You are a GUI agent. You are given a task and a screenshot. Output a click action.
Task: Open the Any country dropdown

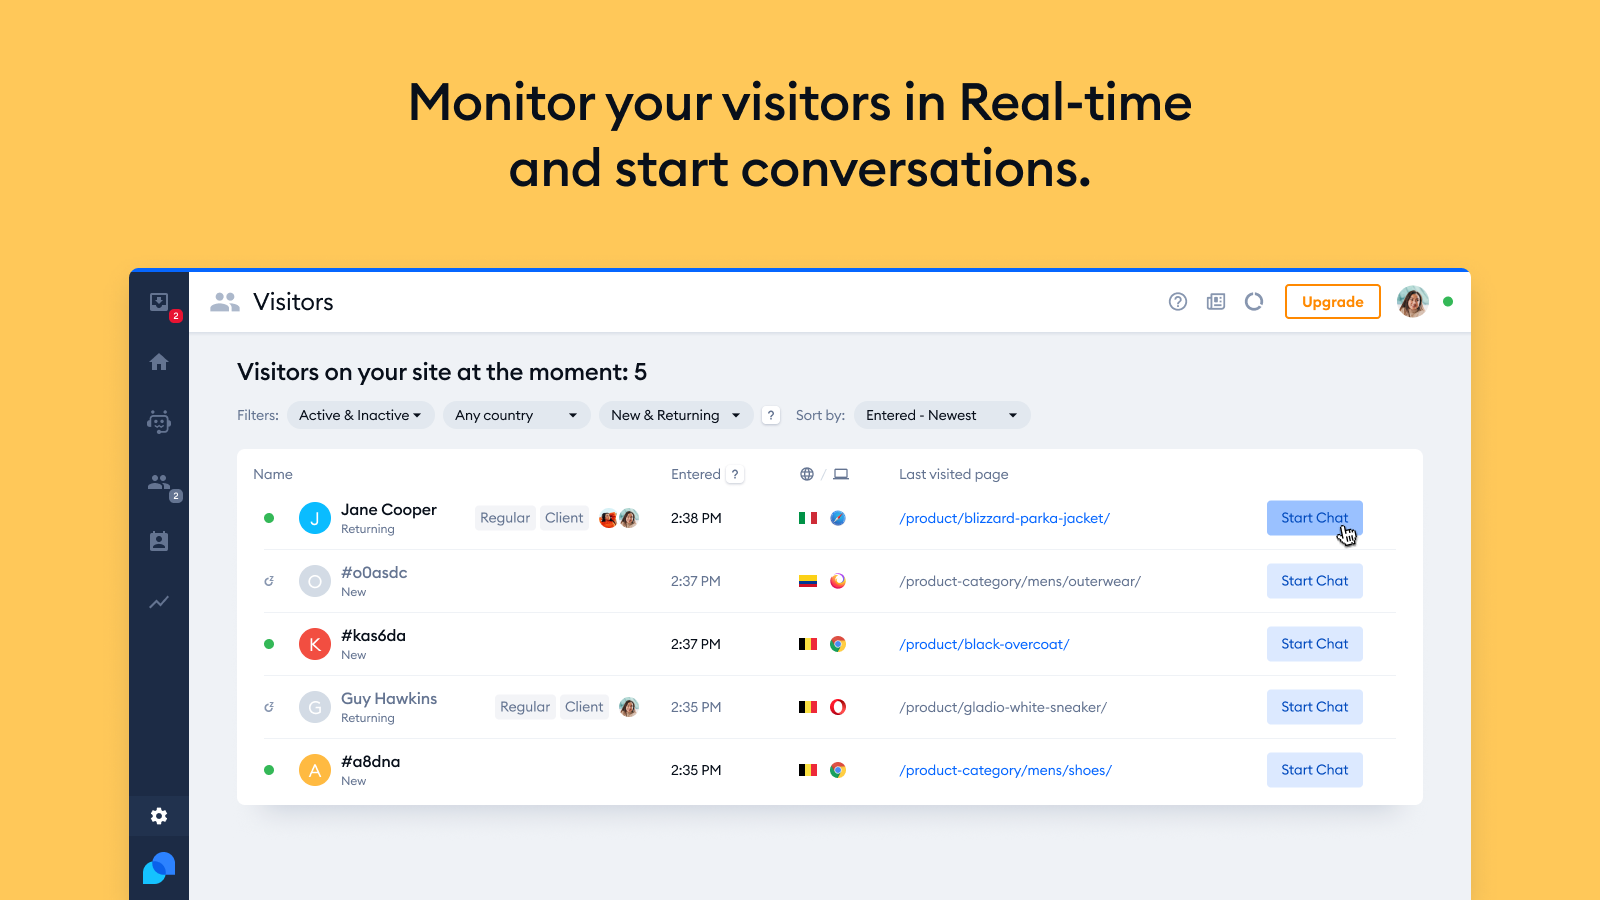516,415
